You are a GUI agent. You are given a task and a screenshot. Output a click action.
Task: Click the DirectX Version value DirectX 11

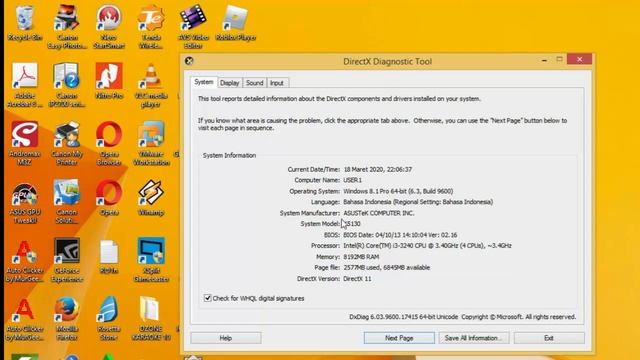[357, 279]
